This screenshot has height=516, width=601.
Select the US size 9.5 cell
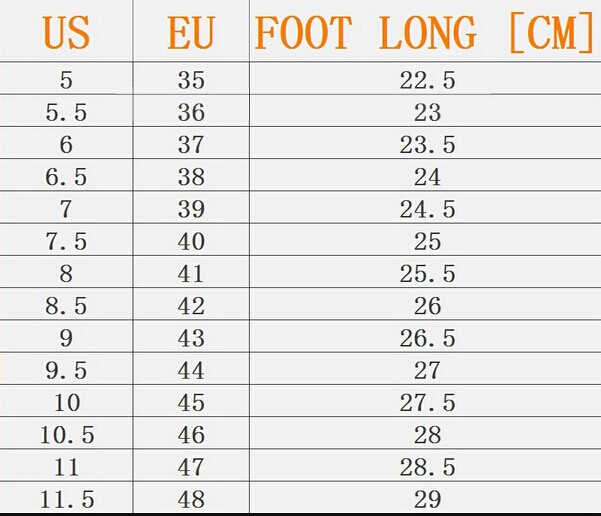pos(66,370)
